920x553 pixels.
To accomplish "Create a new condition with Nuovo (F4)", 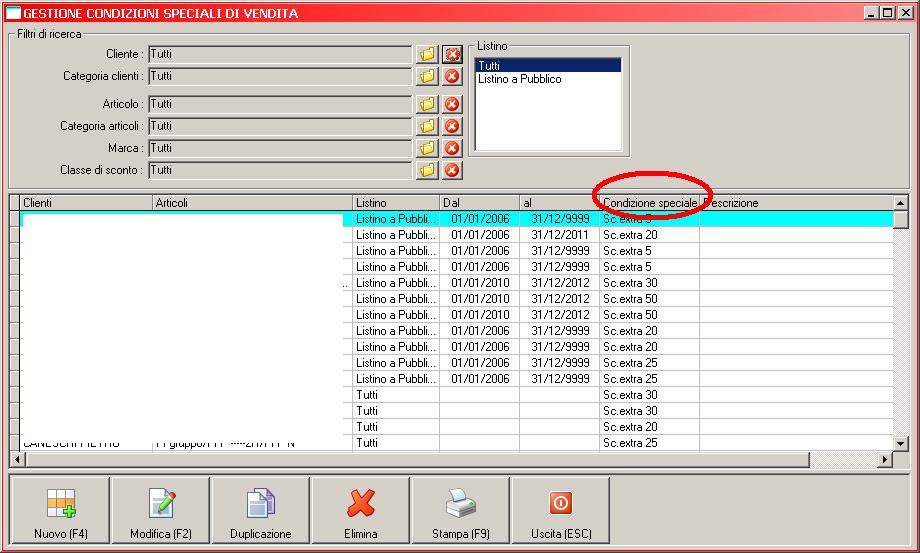I will 60,510.
